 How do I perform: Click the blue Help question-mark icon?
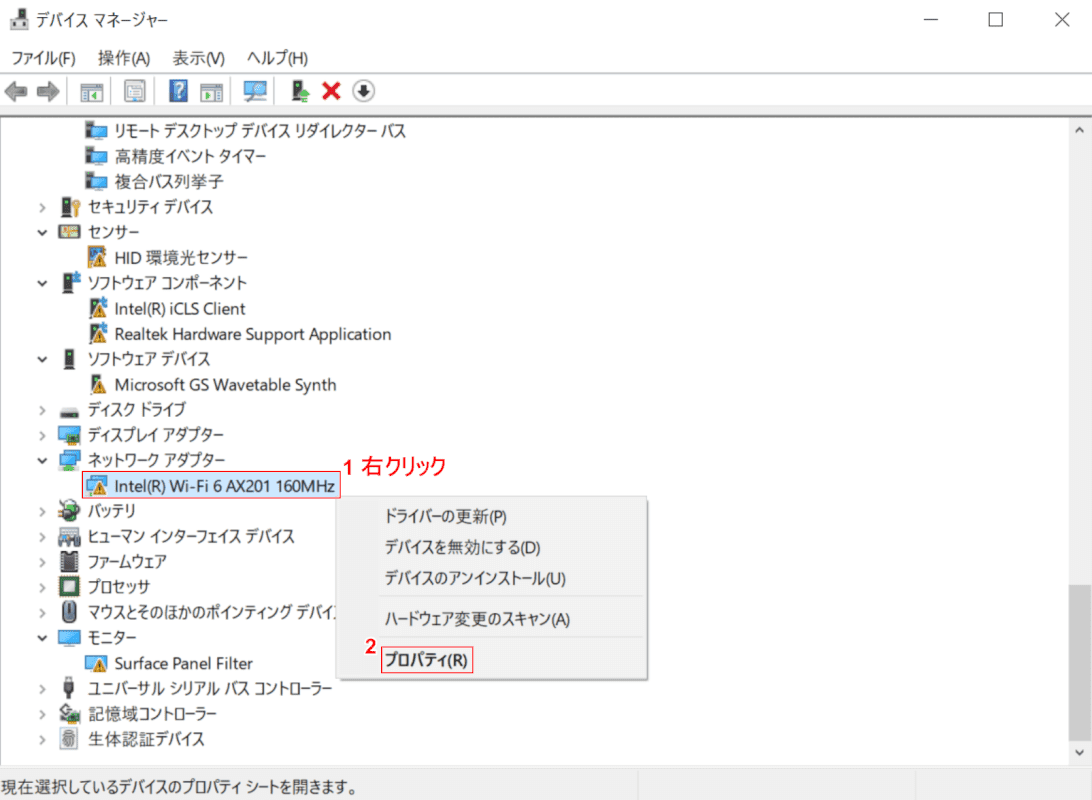click(x=178, y=91)
